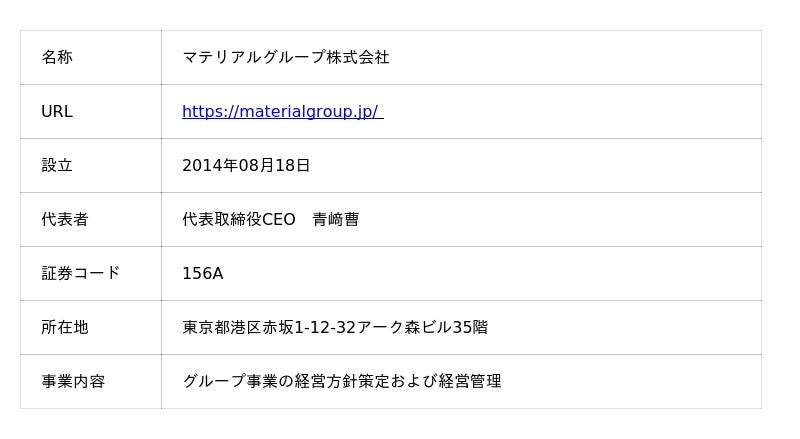This screenshot has height=439, width=800.
Task: Click the URL row label
Action: (x=57, y=112)
